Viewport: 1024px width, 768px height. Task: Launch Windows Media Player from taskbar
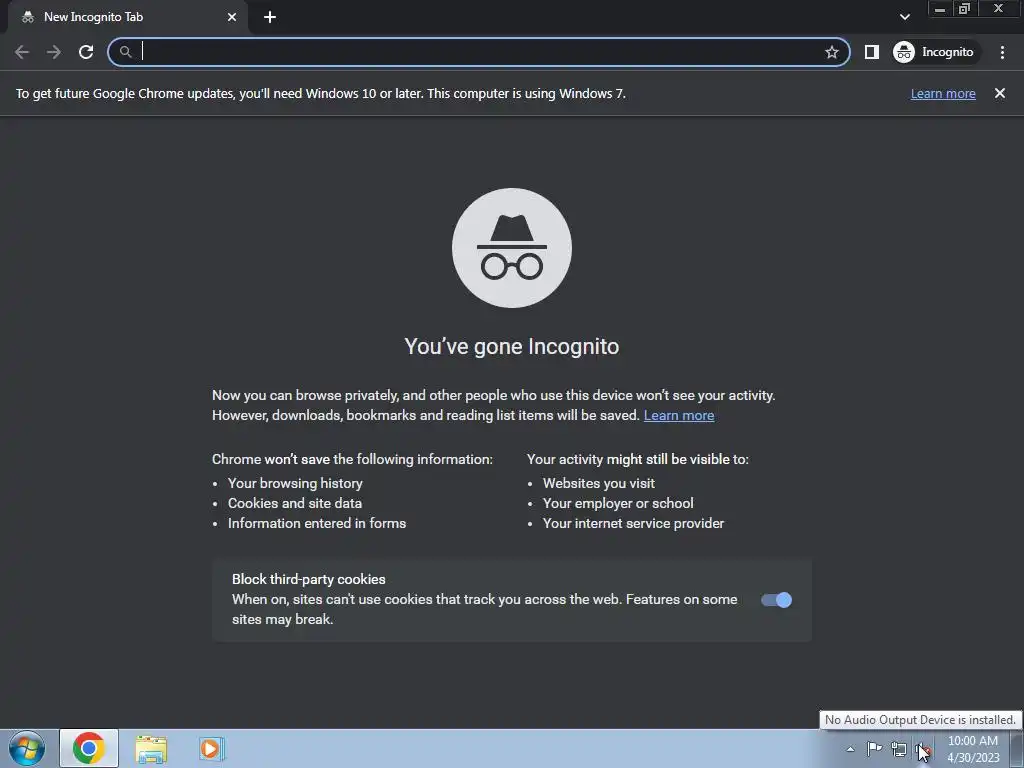(211, 748)
